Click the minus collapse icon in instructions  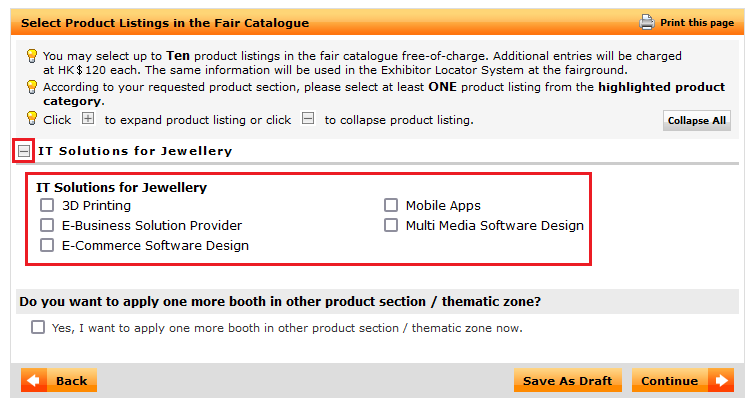coord(308,118)
